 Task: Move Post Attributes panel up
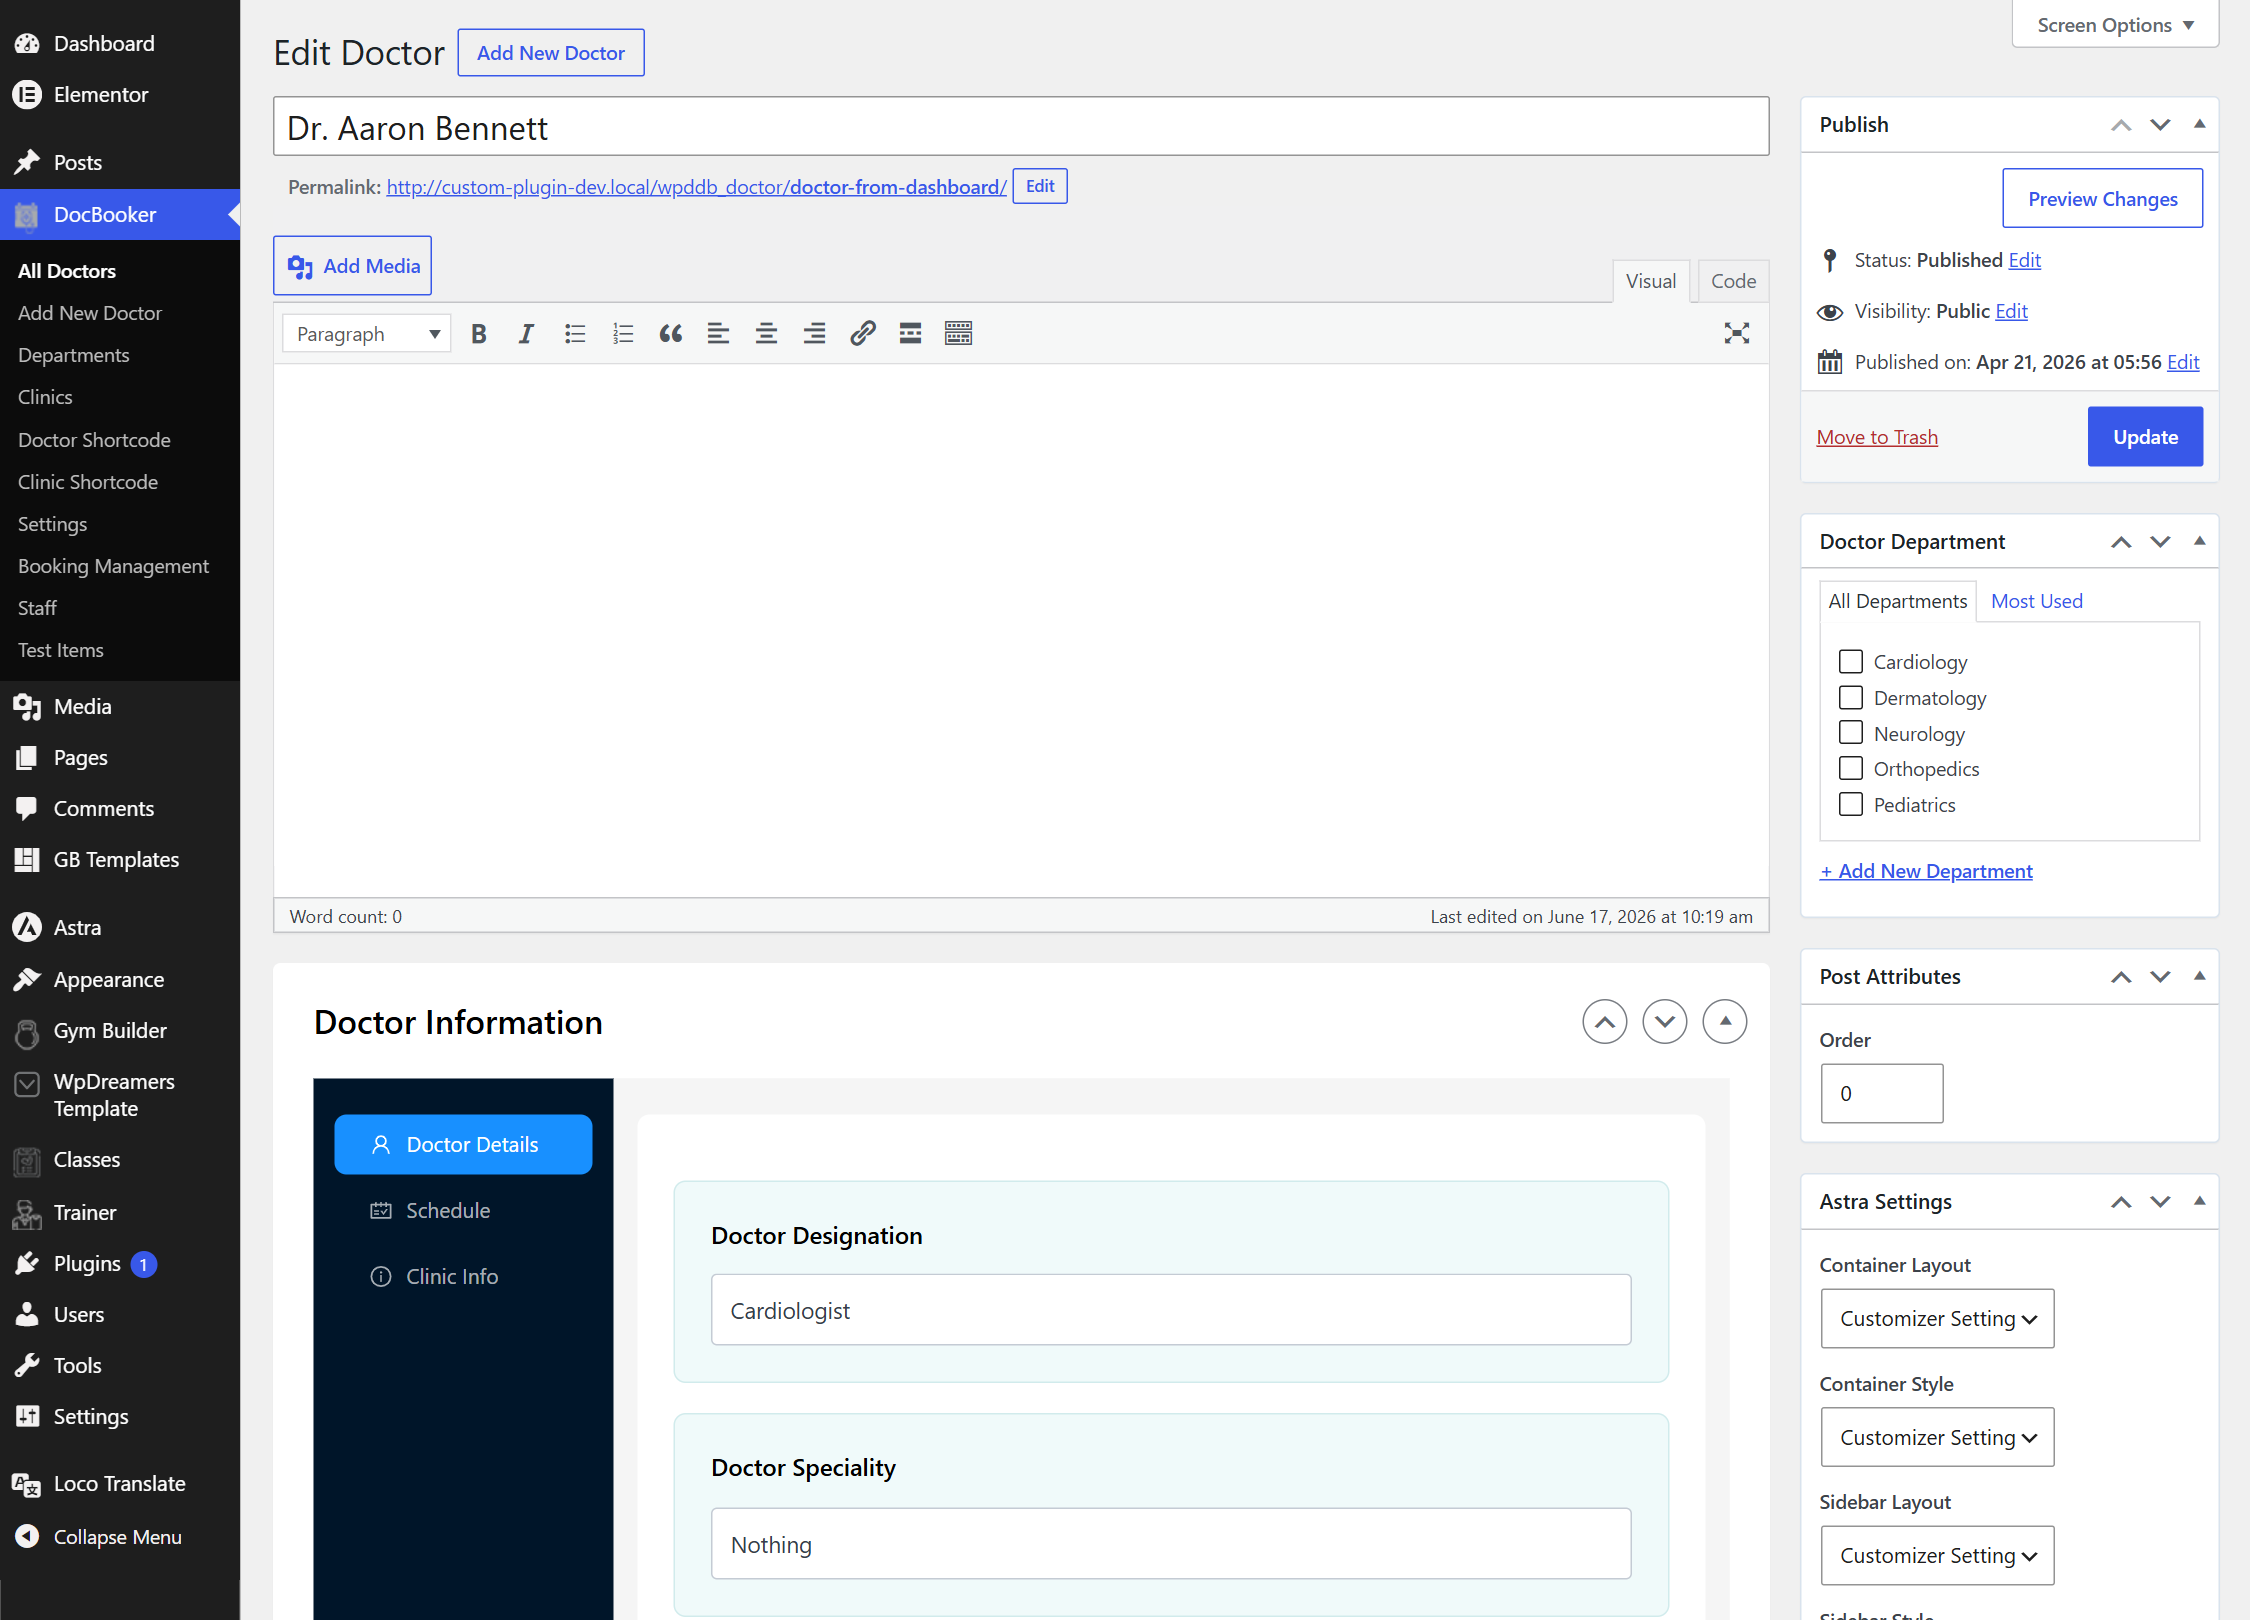pyautogui.click(x=2121, y=977)
